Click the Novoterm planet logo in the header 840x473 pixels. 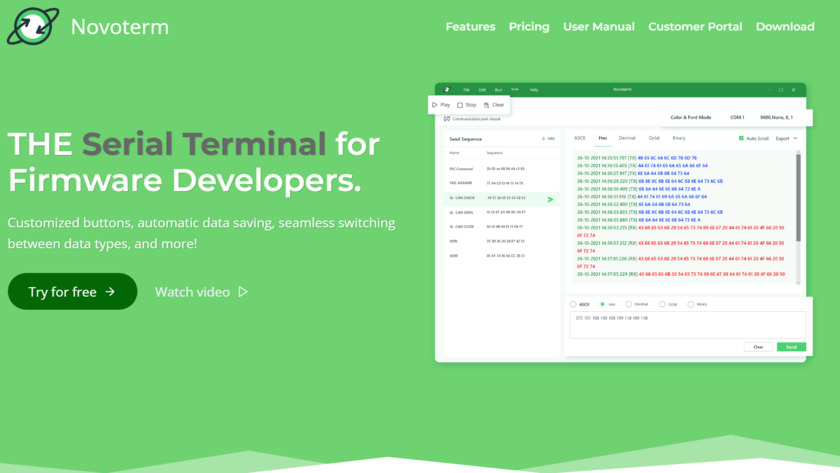coord(33,26)
